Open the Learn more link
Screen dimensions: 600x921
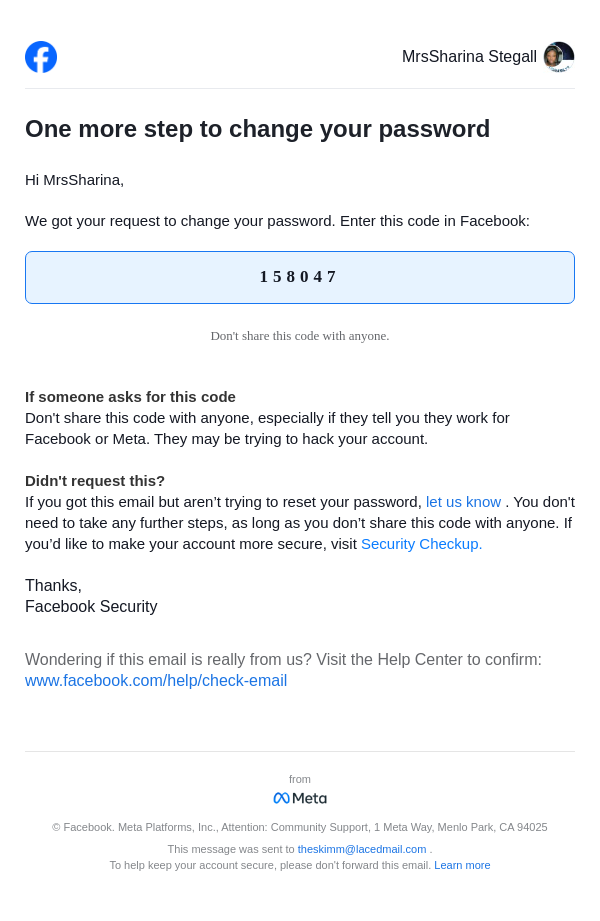(x=462, y=865)
